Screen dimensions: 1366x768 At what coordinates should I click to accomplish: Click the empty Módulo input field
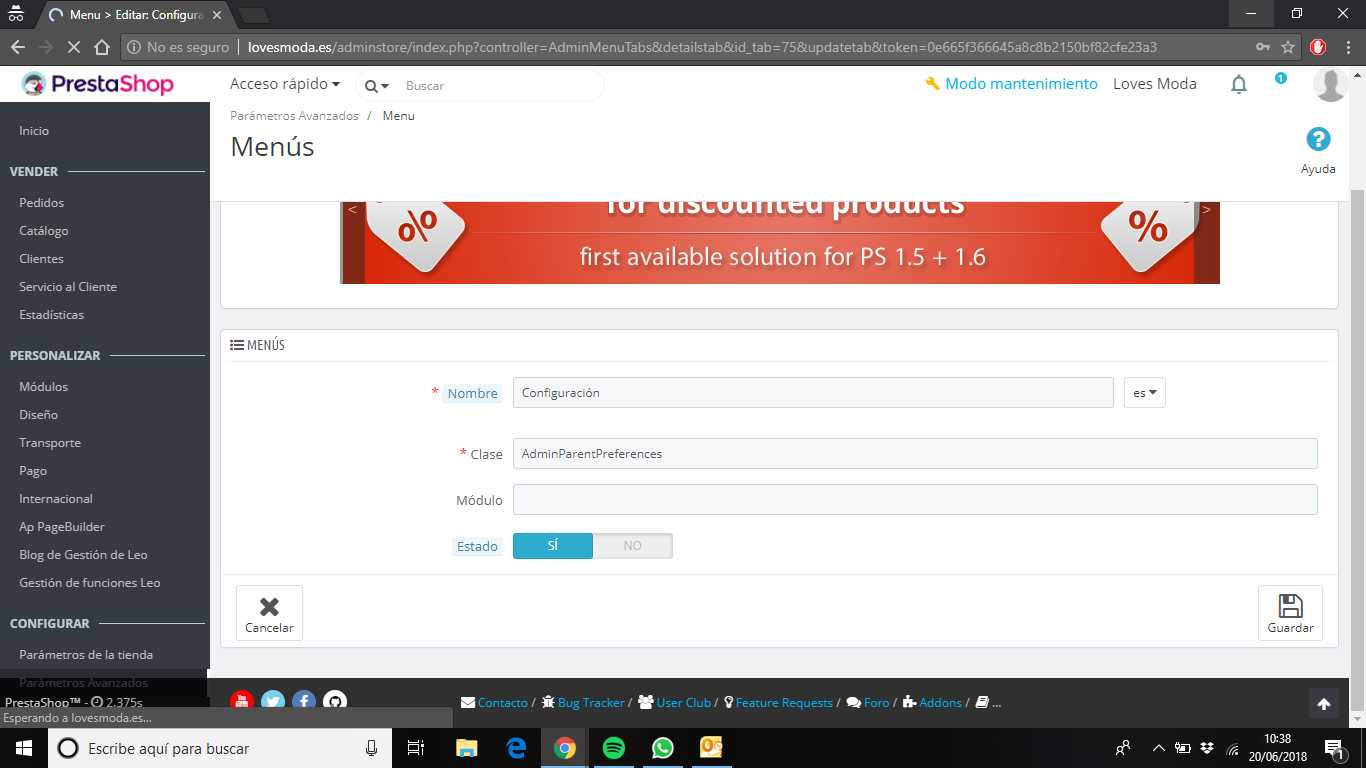point(915,500)
